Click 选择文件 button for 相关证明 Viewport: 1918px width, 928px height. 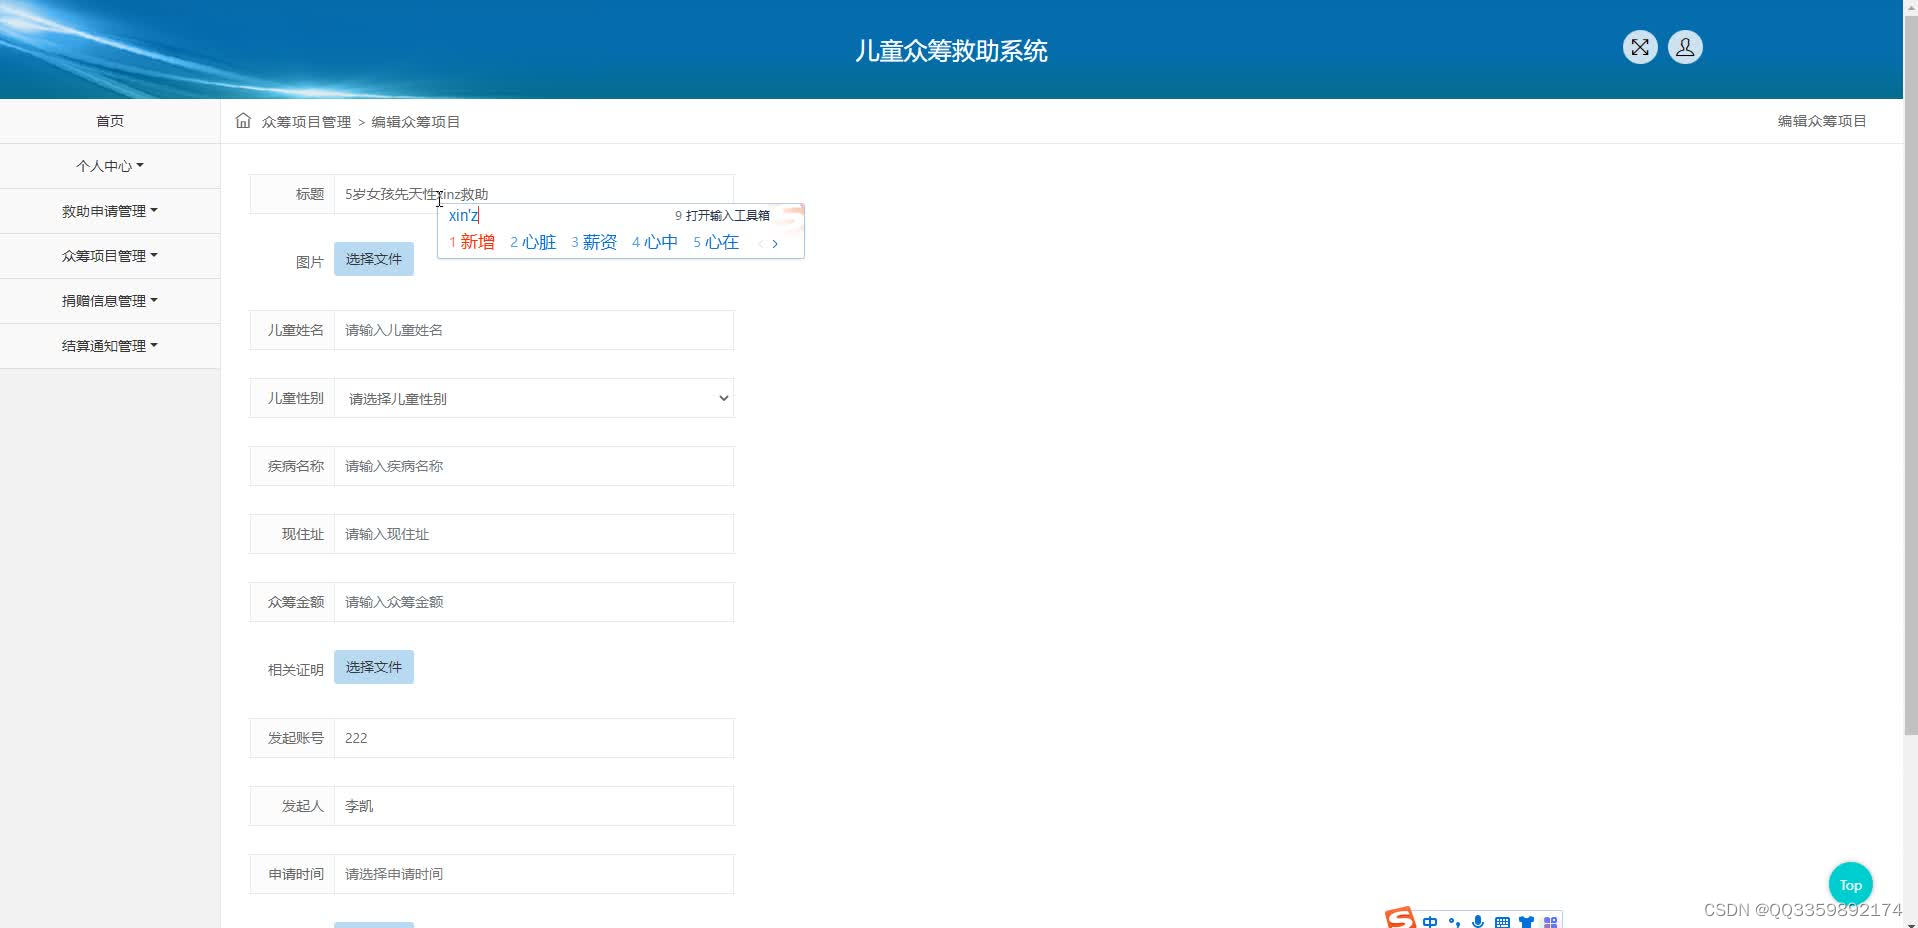coord(374,667)
